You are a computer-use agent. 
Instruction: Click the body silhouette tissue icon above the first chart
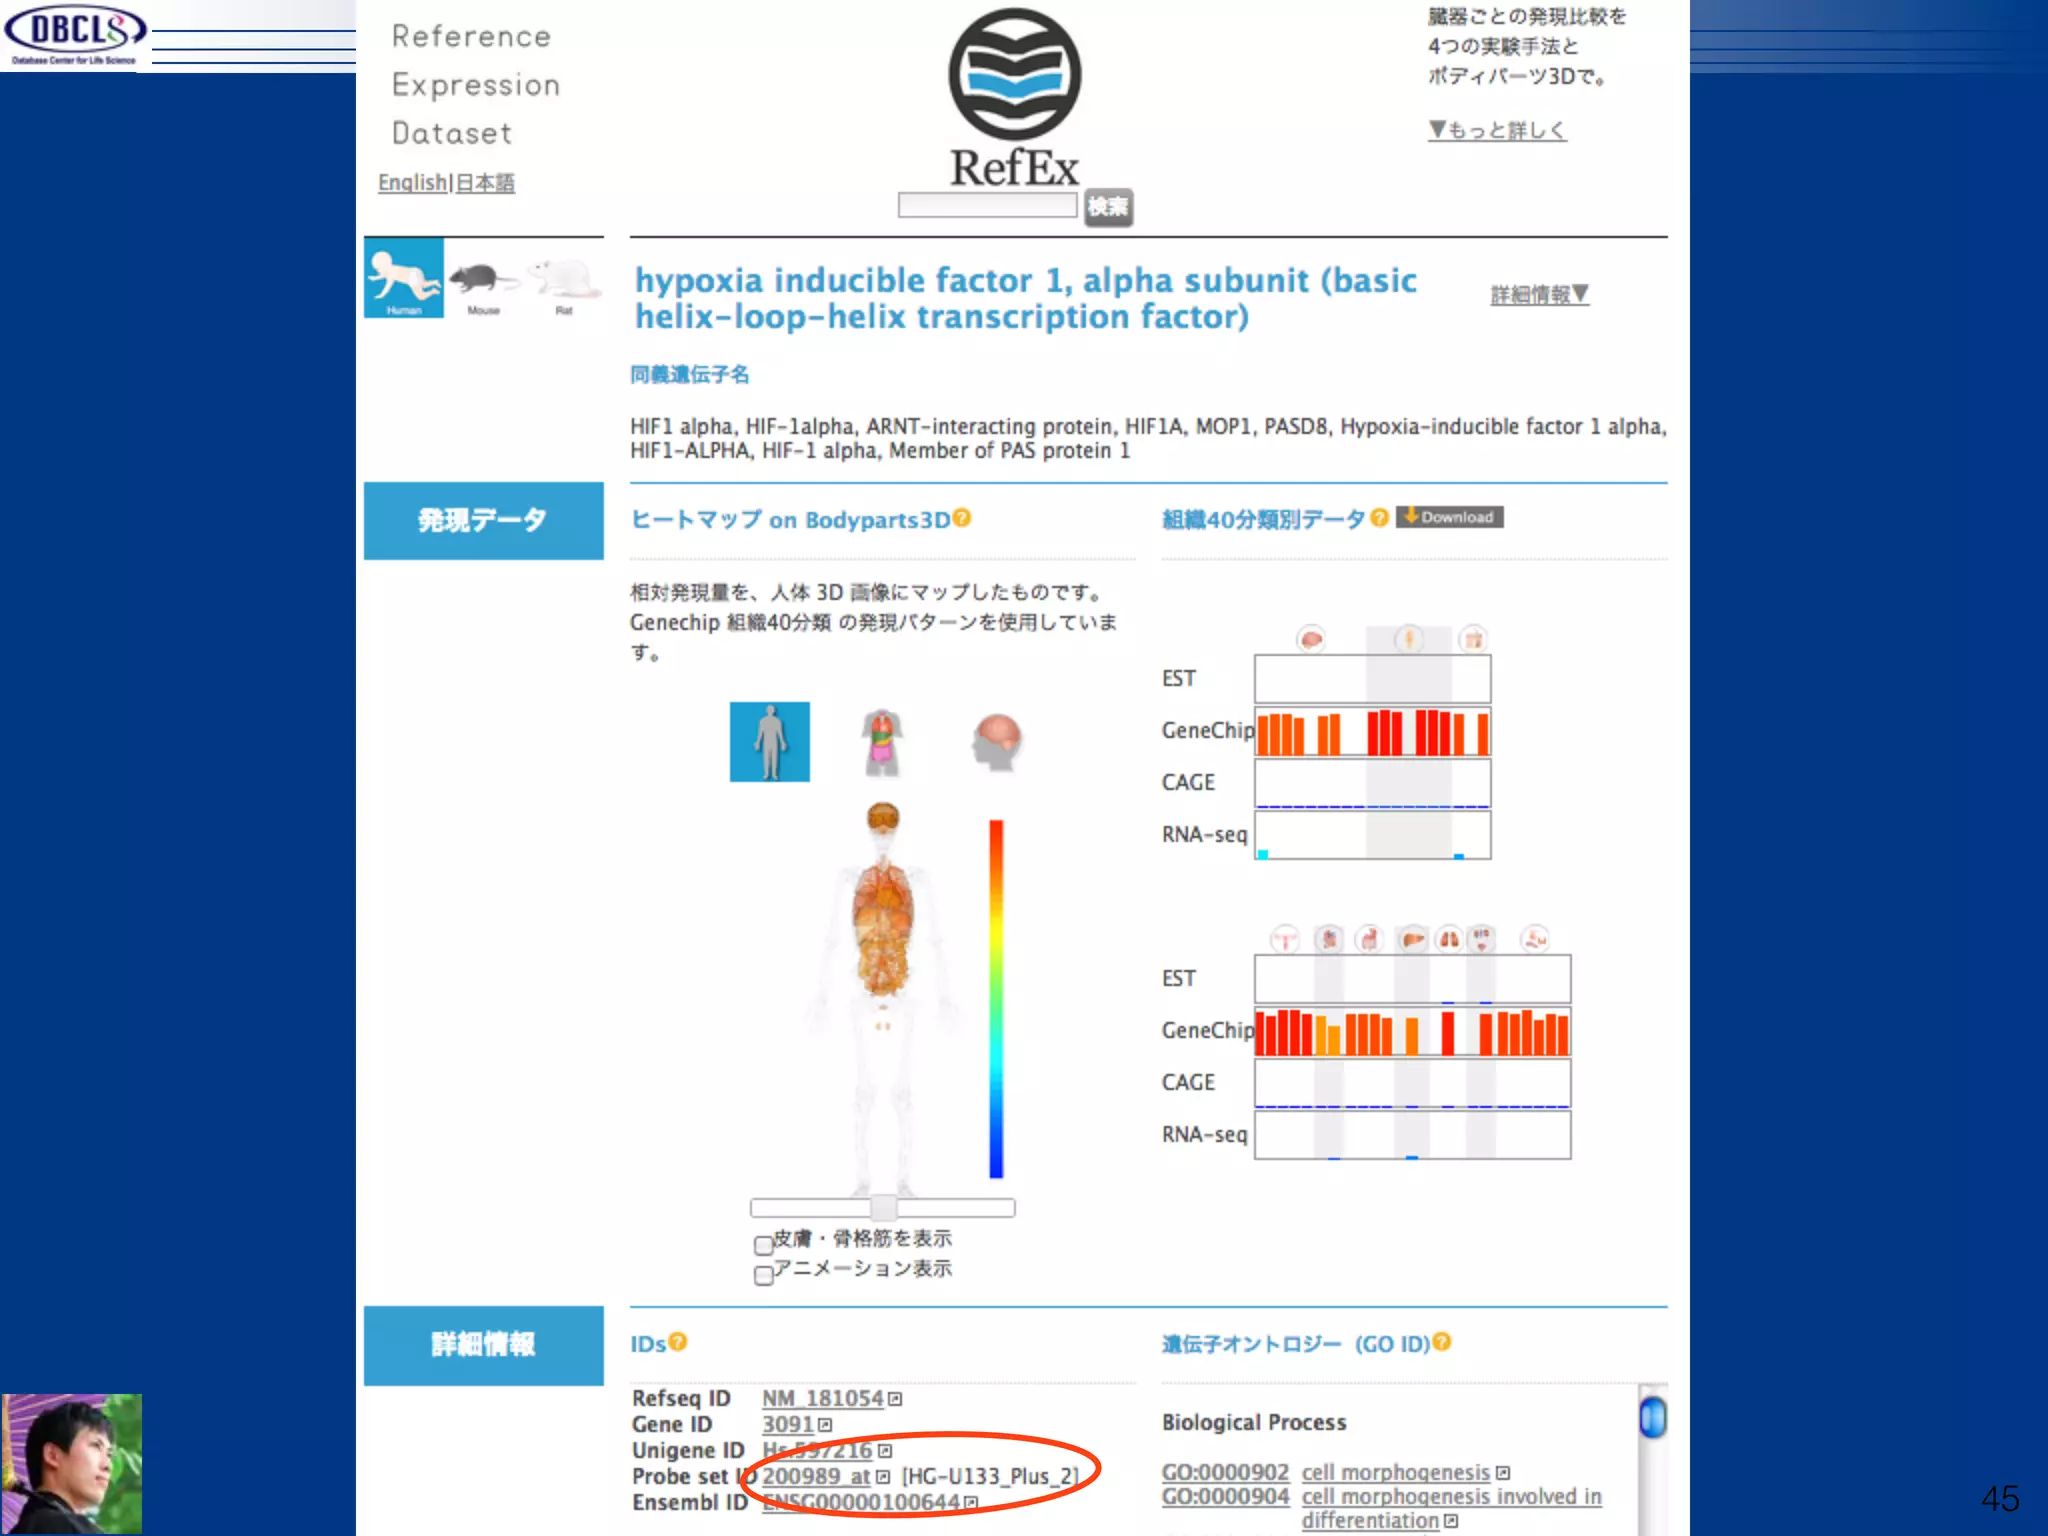coord(1409,638)
